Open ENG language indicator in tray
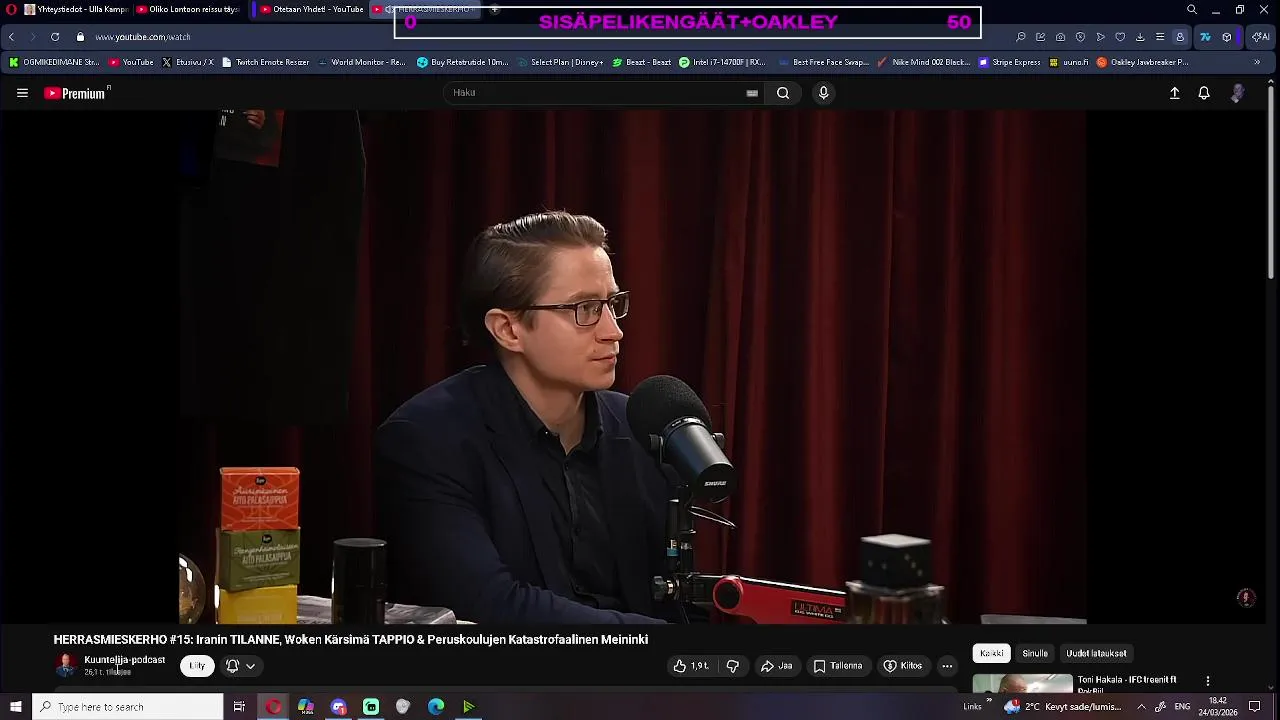 (1182, 707)
